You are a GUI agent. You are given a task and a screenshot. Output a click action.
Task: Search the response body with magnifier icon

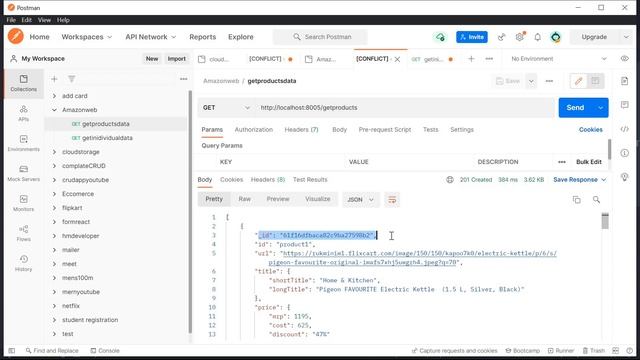pyautogui.click(x=596, y=200)
